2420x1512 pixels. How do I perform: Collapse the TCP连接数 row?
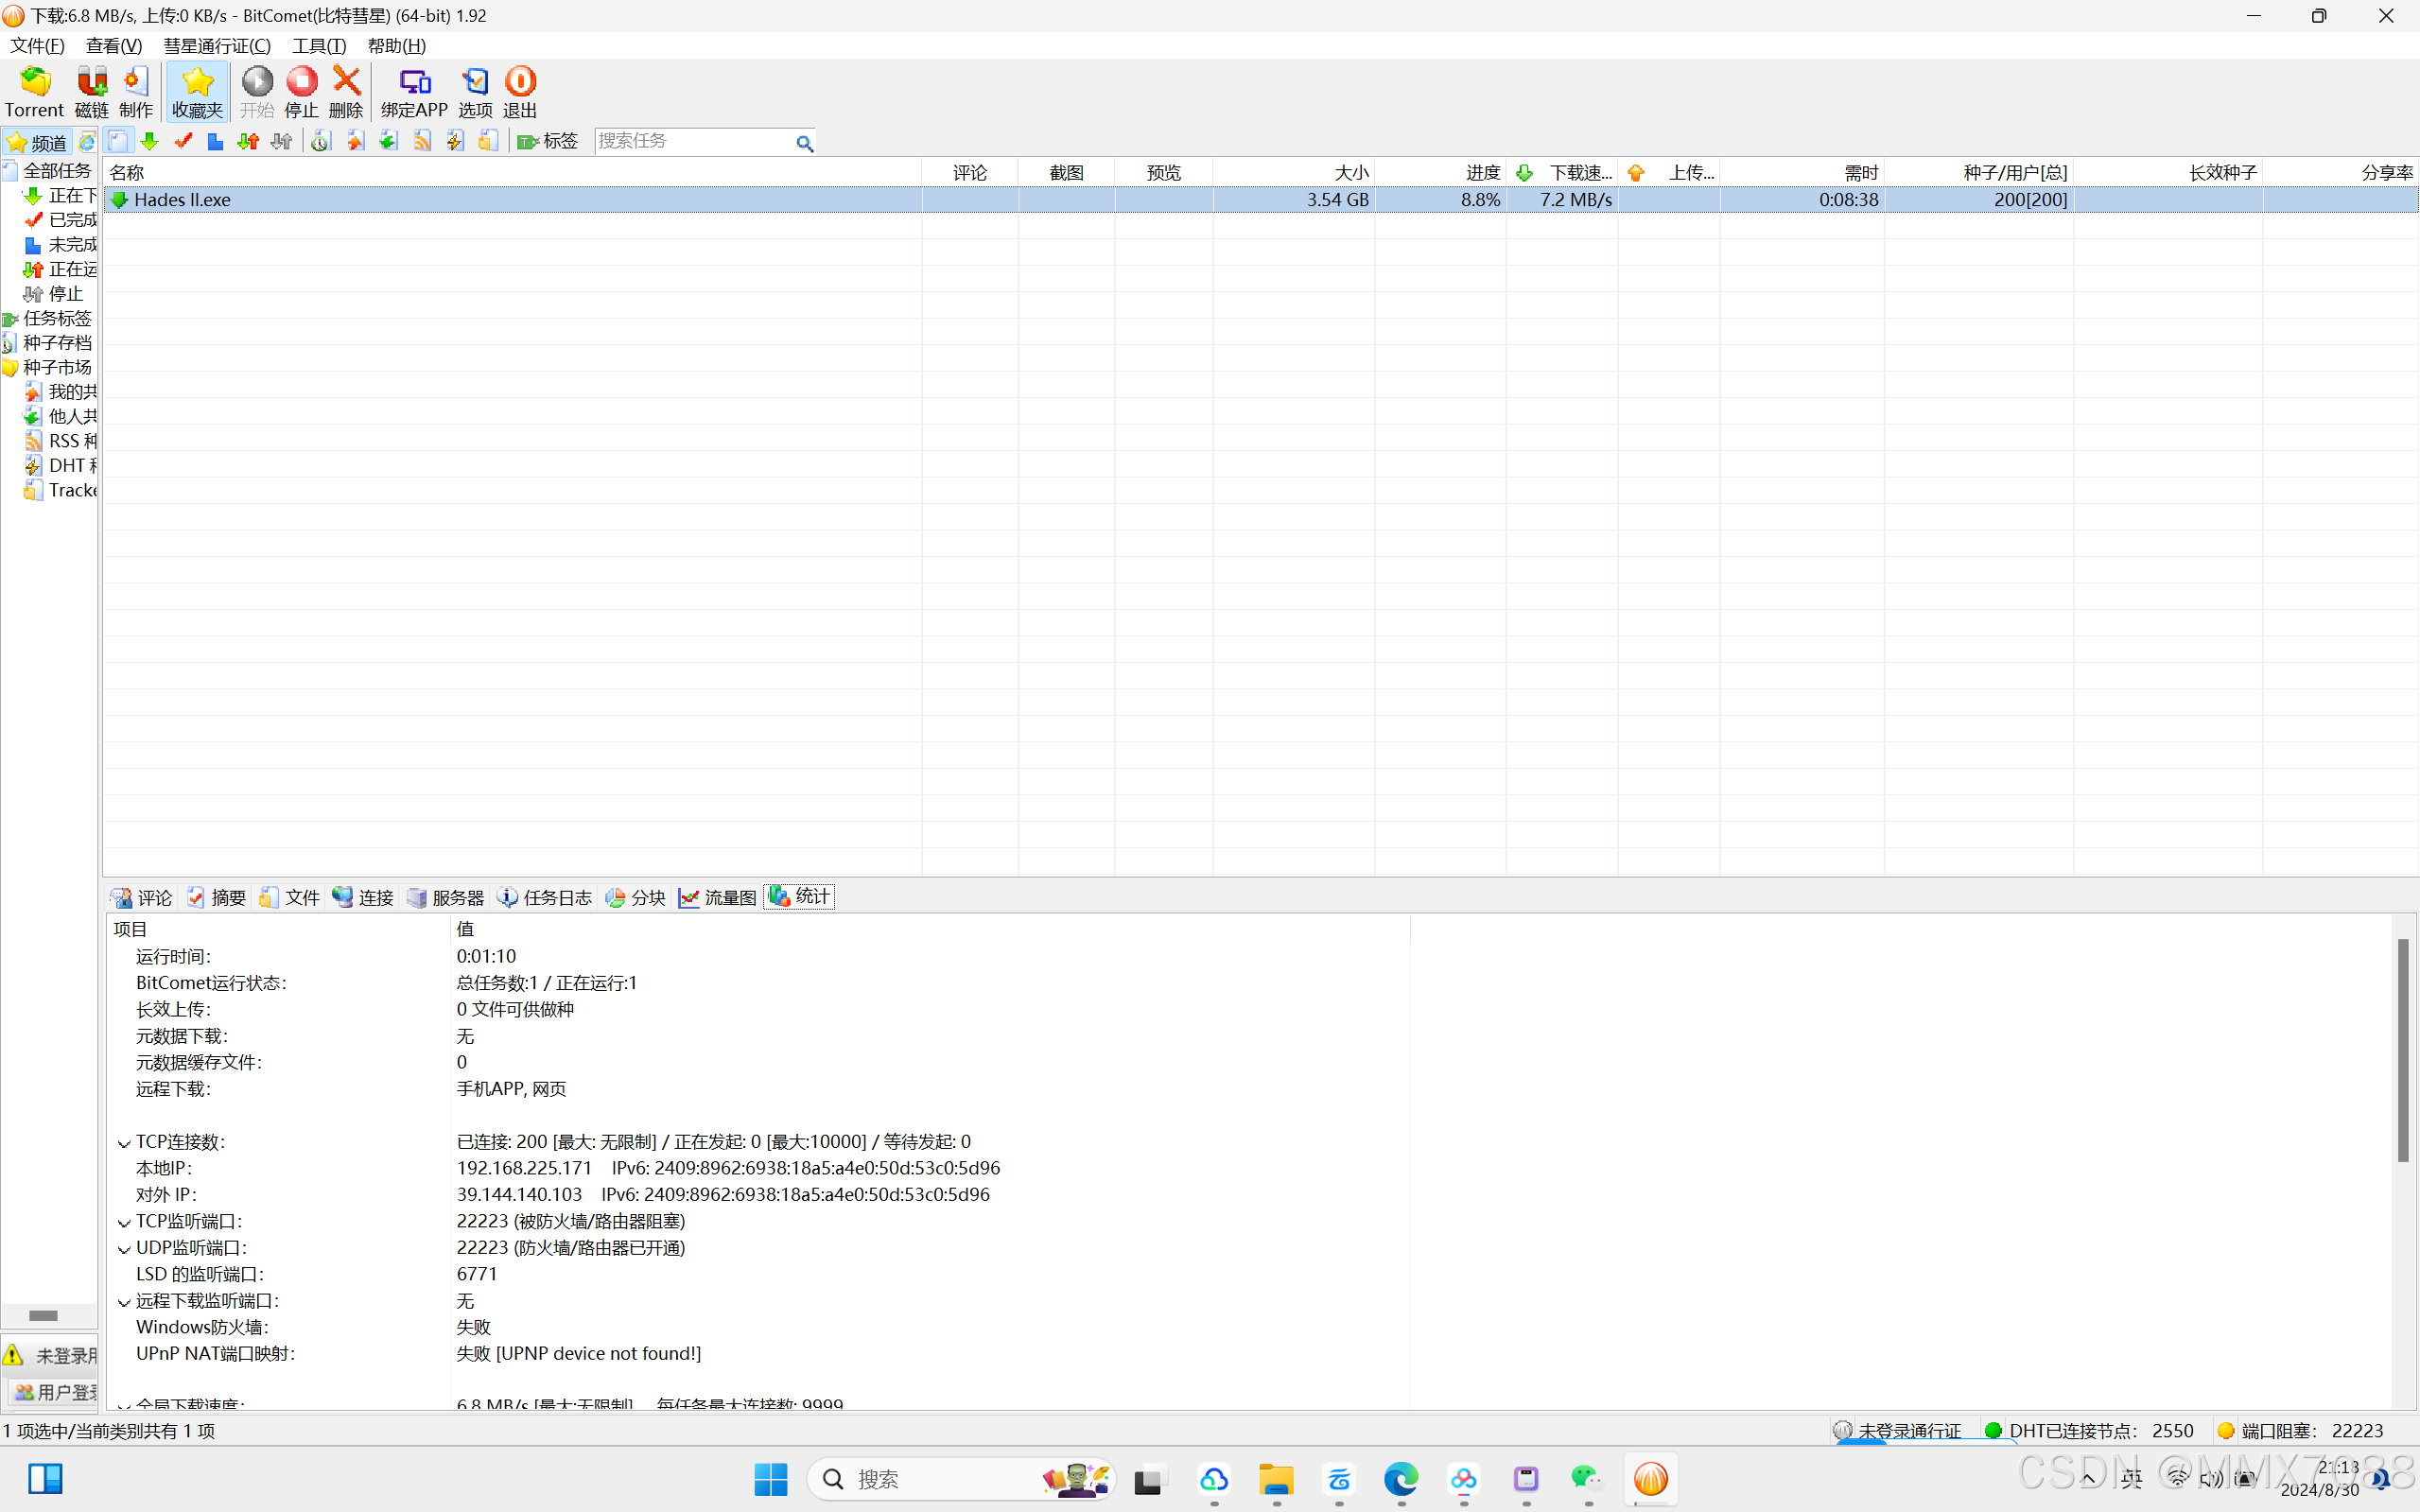[x=124, y=1143]
